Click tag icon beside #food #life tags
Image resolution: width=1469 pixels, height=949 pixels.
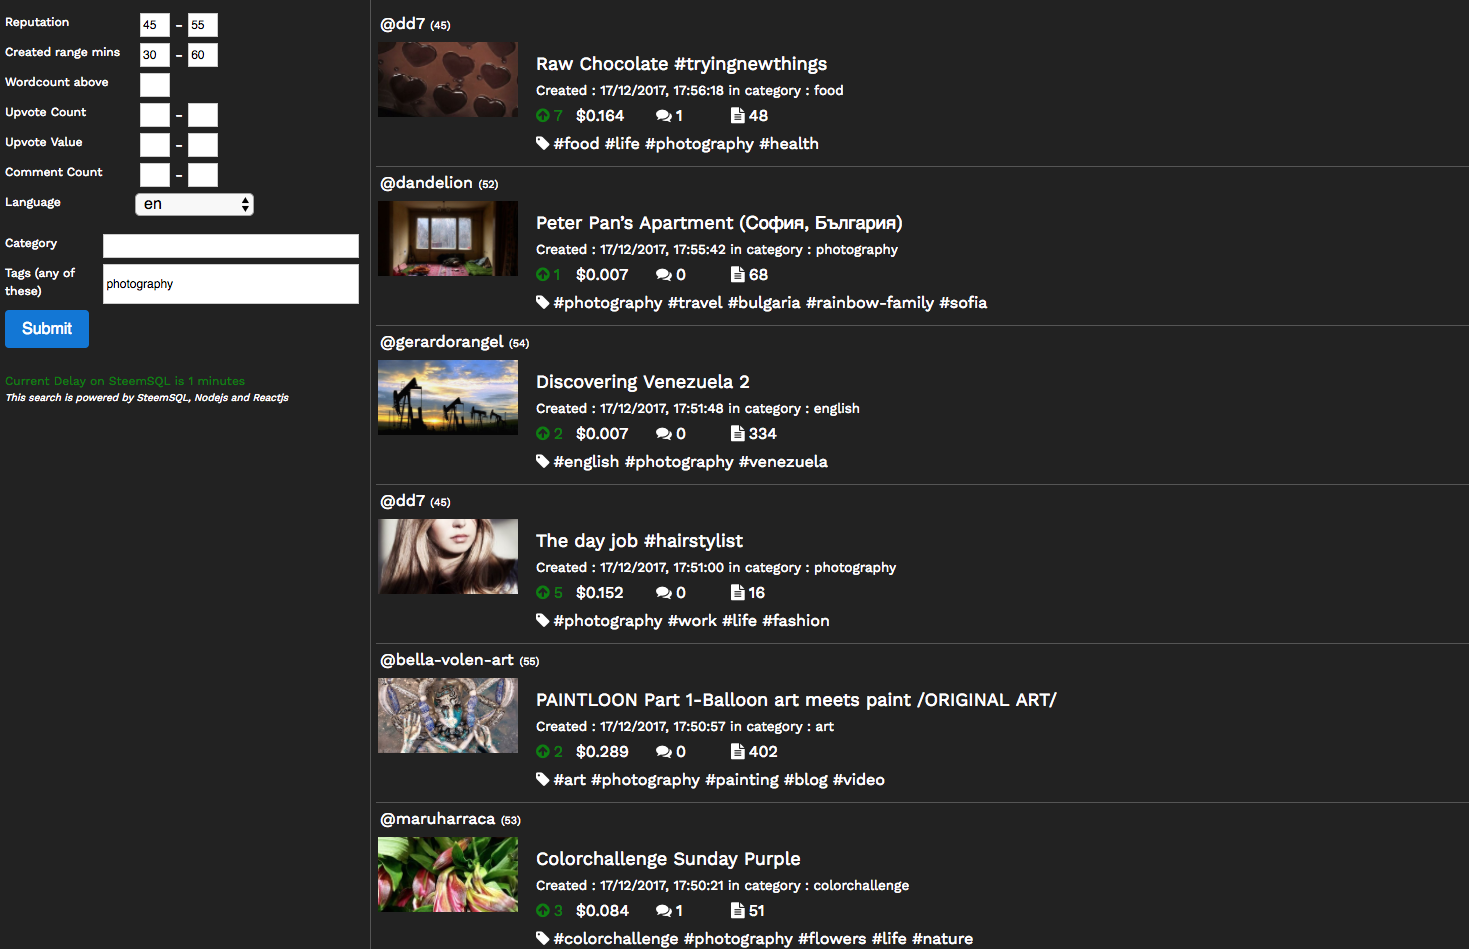(543, 143)
